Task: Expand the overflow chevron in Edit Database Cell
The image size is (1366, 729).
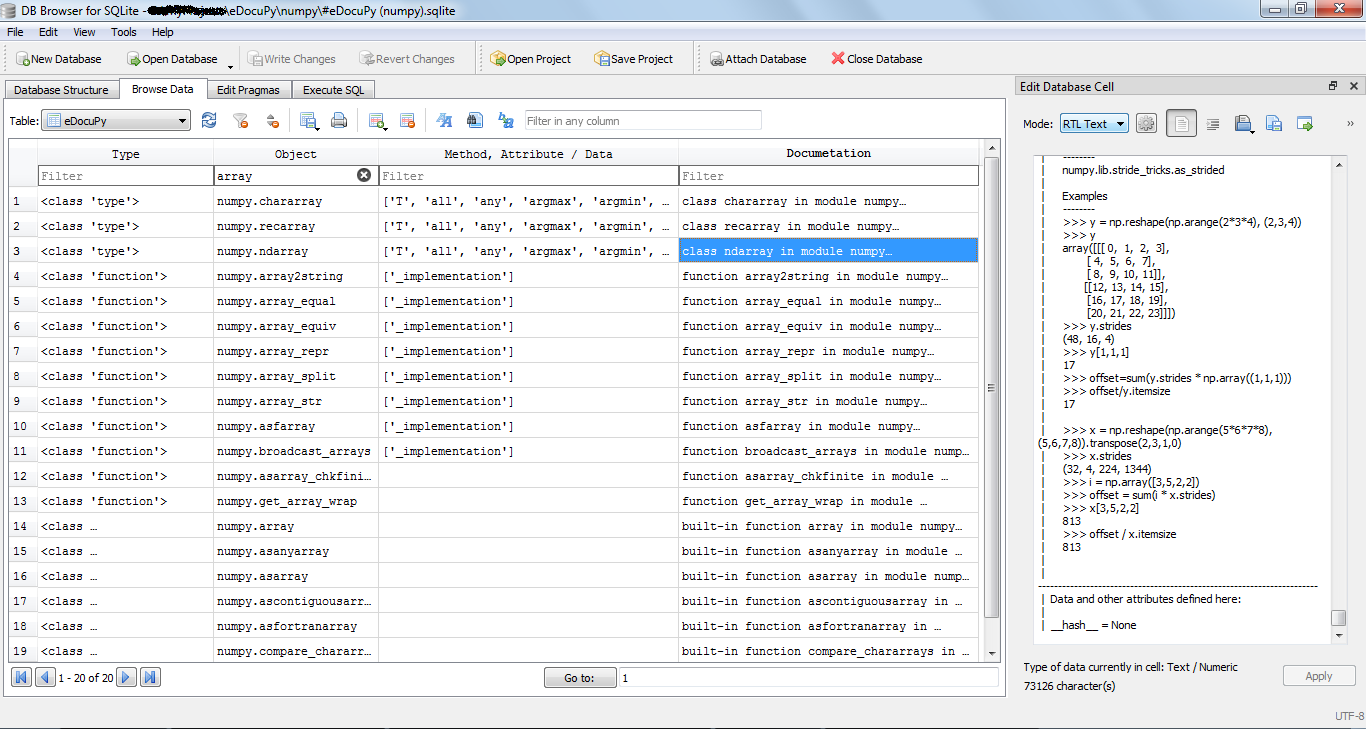Action: [x=1349, y=122]
